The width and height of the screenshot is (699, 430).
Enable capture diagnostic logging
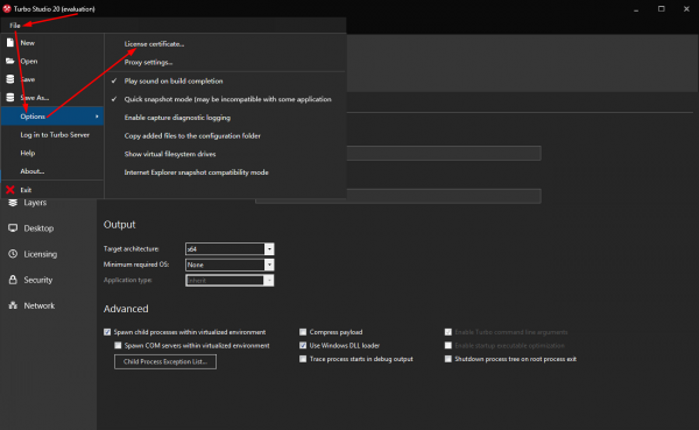(177, 117)
